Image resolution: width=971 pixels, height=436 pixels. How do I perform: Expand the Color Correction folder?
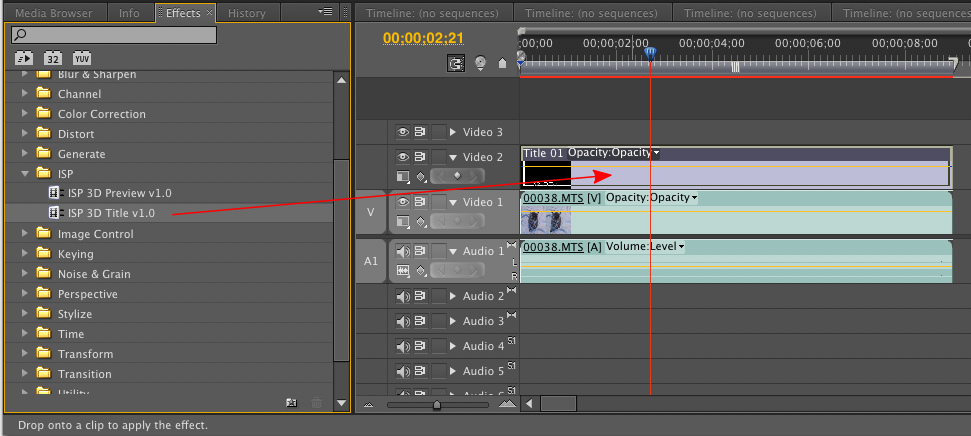coord(25,113)
